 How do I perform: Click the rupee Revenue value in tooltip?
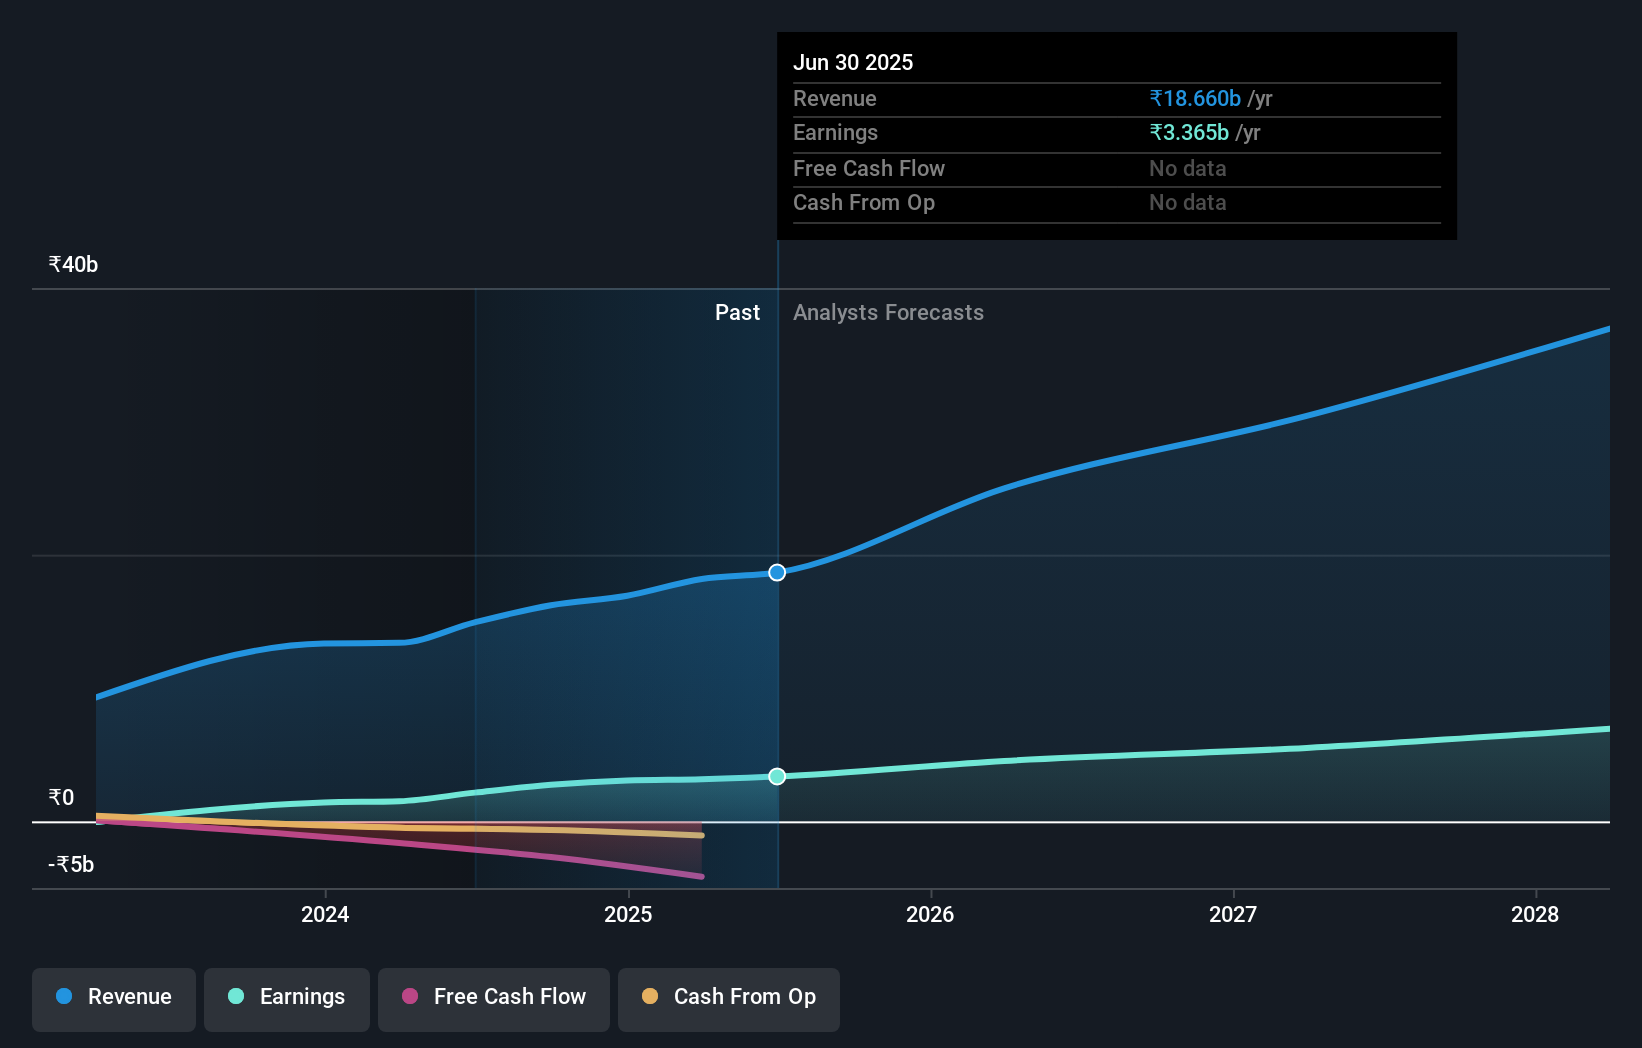point(1195,98)
